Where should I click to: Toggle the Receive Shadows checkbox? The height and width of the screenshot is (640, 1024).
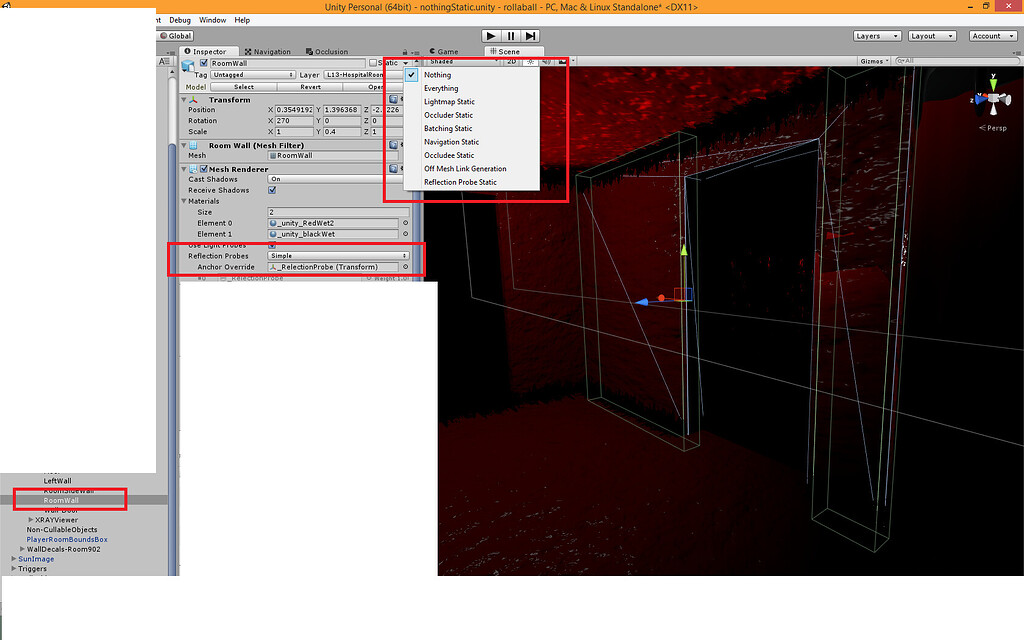pyautogui.click(x=272, y=189)
